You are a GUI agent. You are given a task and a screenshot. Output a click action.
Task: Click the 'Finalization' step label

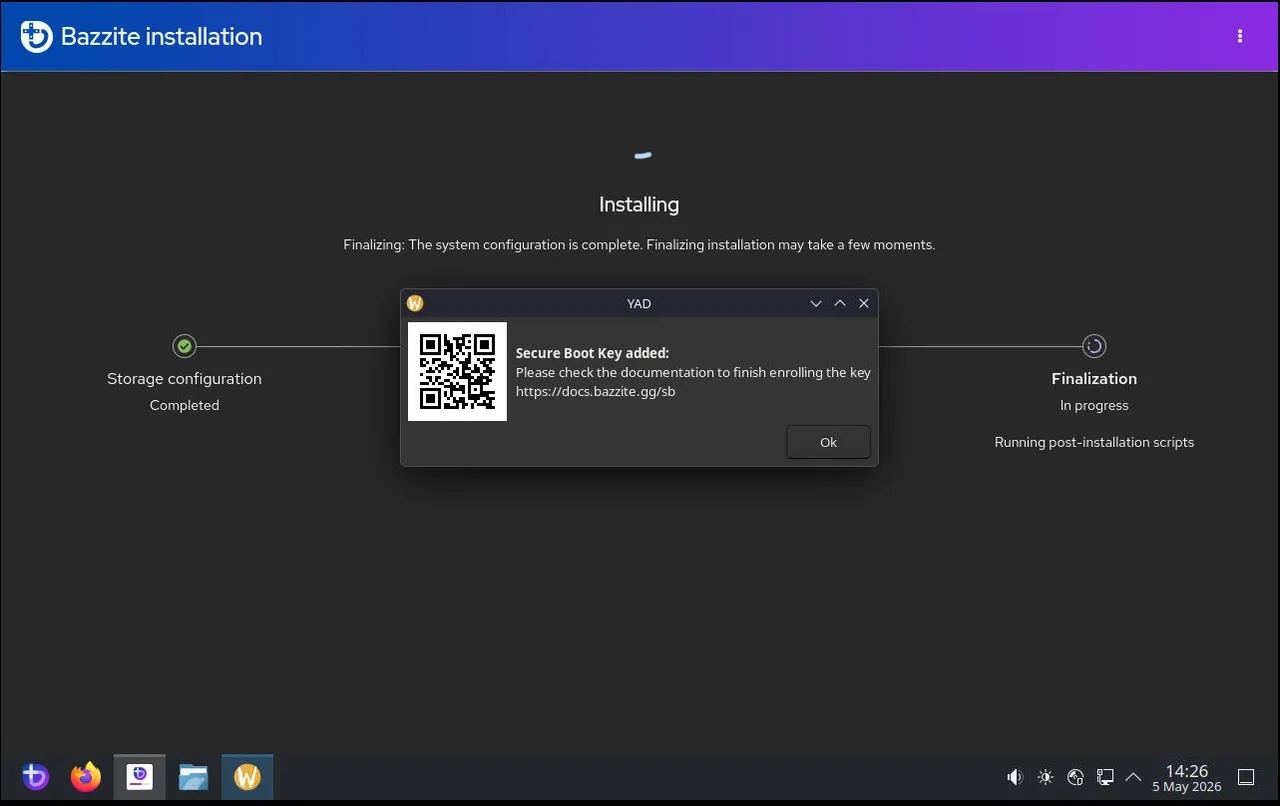[1094, 379]
